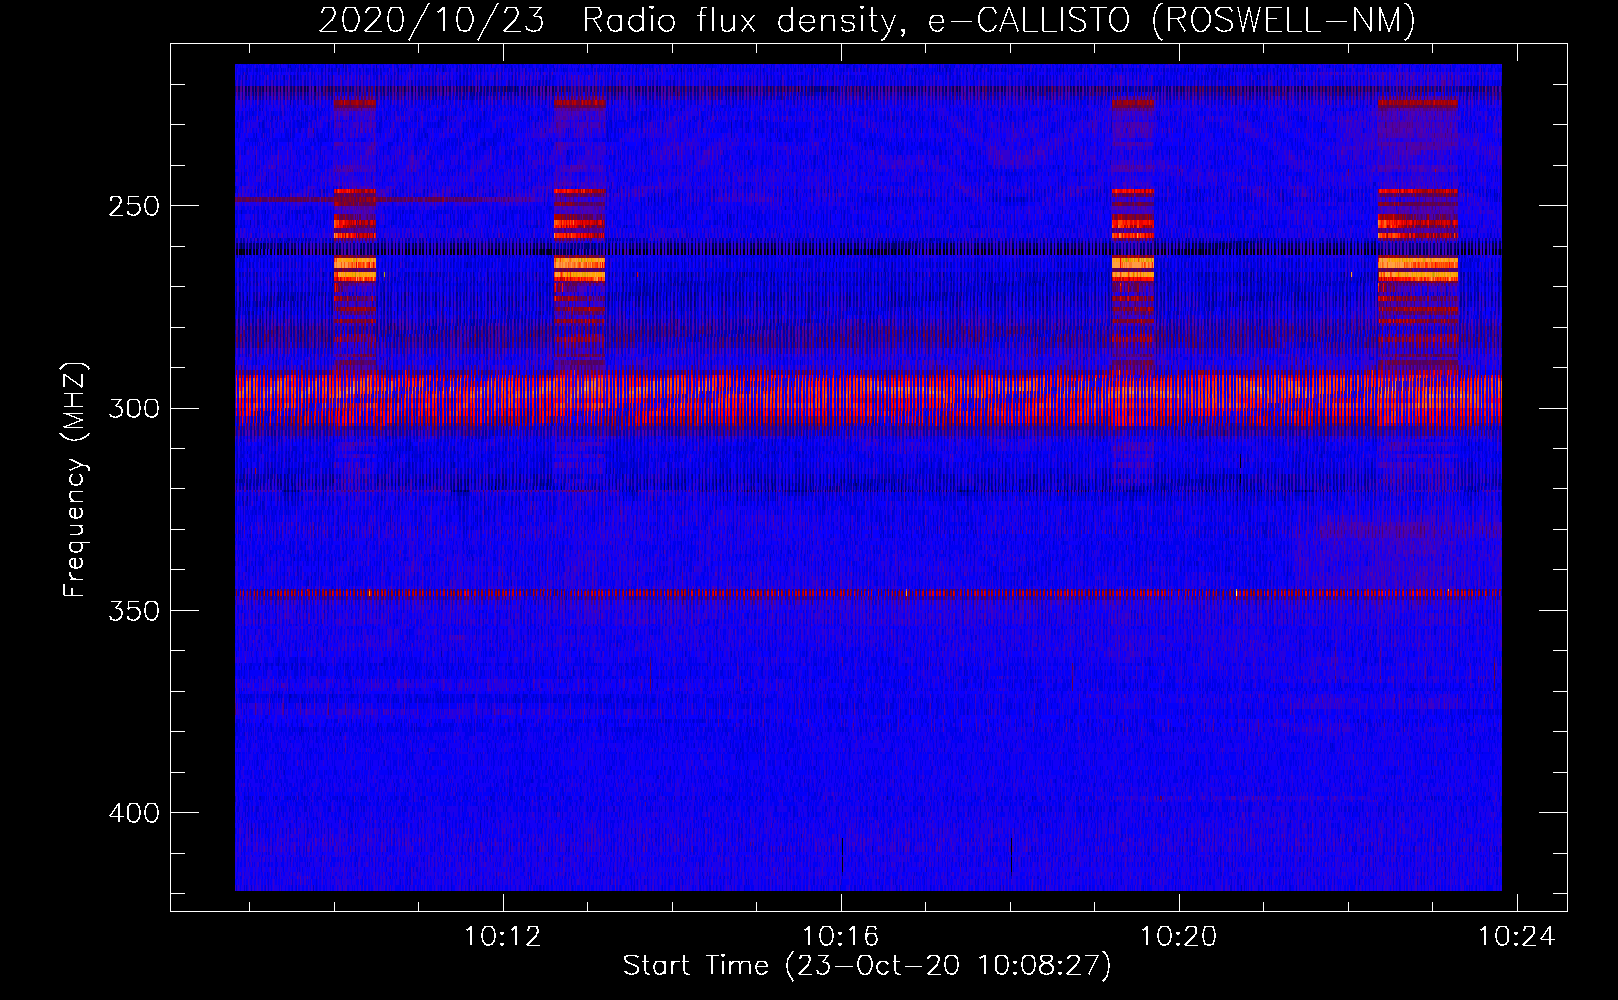The image size is (1618, 1000).
Task: Select the 300 frequency tick label
Action: tap(134, 409)
